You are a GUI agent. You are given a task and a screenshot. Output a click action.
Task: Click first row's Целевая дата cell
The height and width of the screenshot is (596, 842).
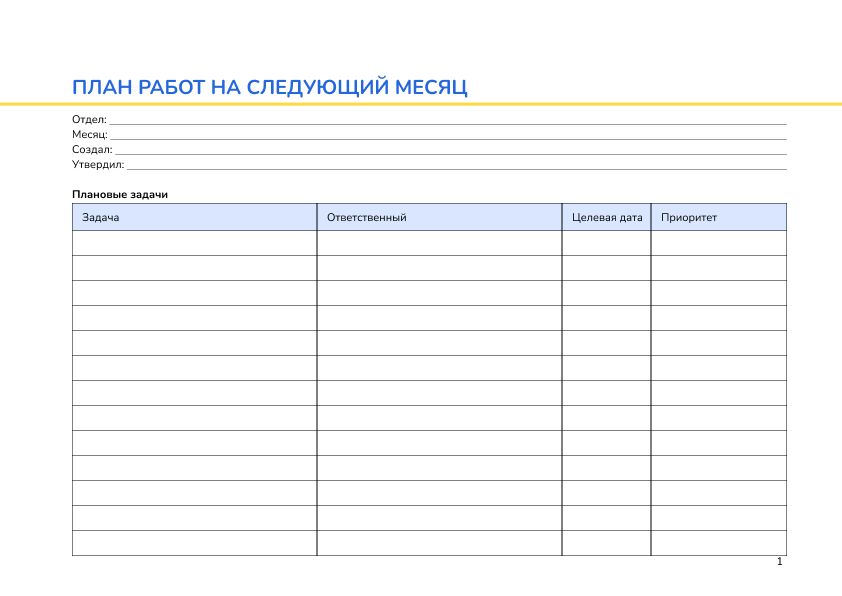click(x=606, y=243)
